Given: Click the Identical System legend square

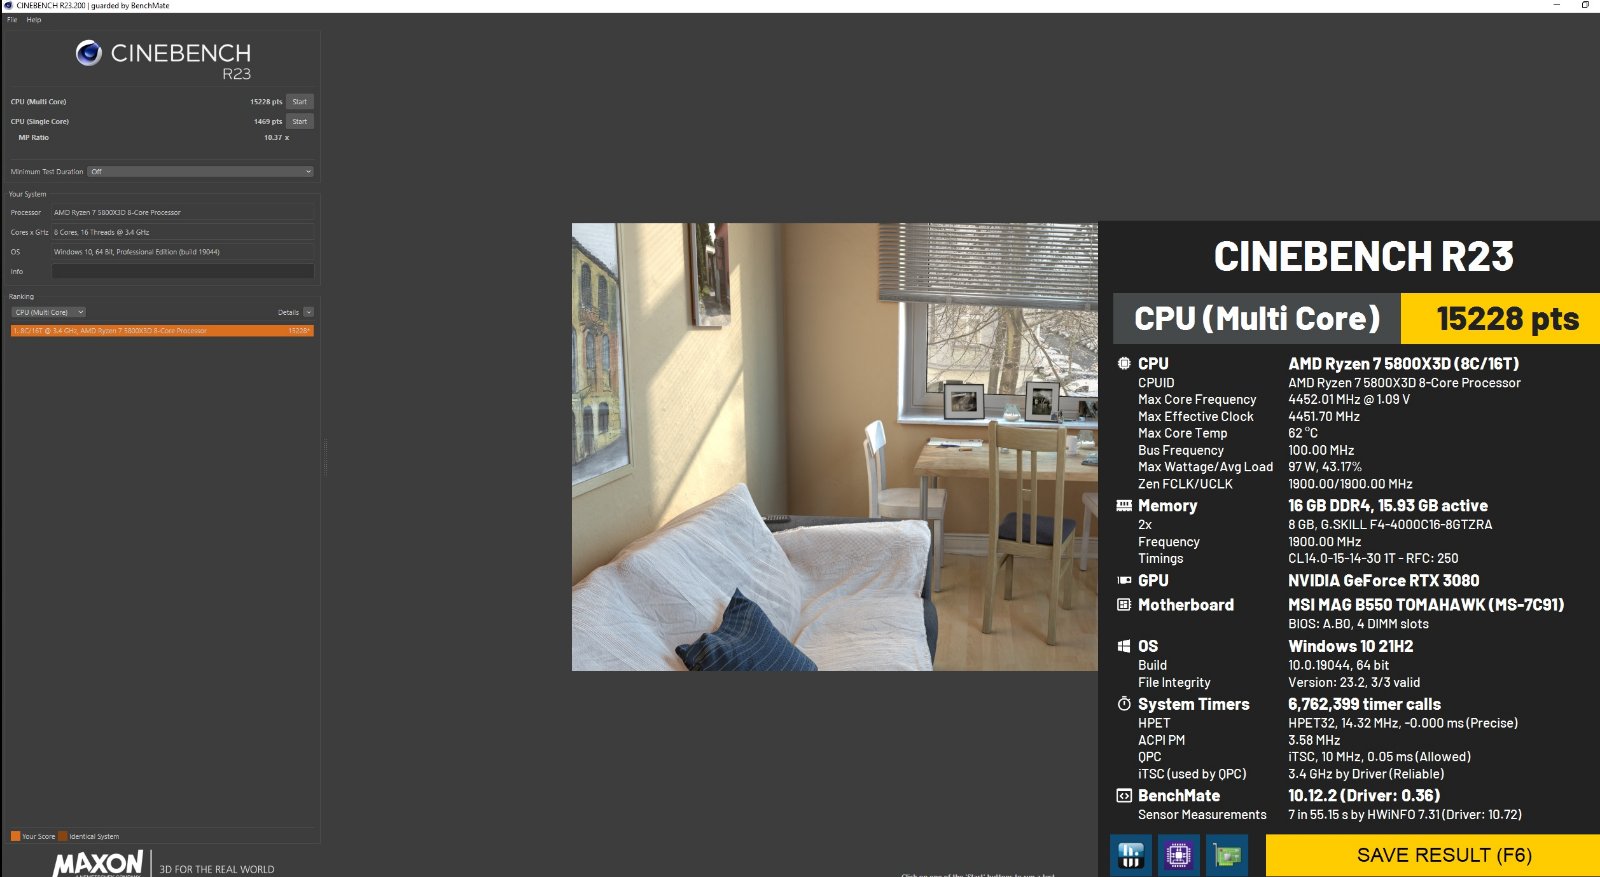Looking at the screenshot, I should tap(63, 836).
